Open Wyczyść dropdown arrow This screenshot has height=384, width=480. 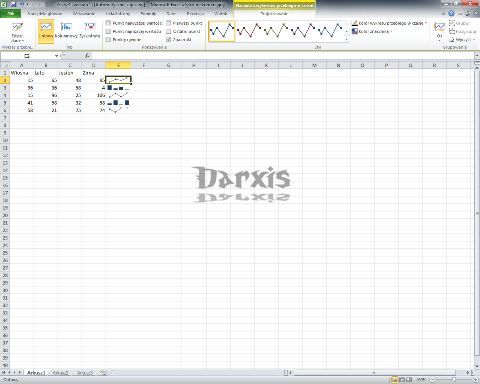pos(474,40)
